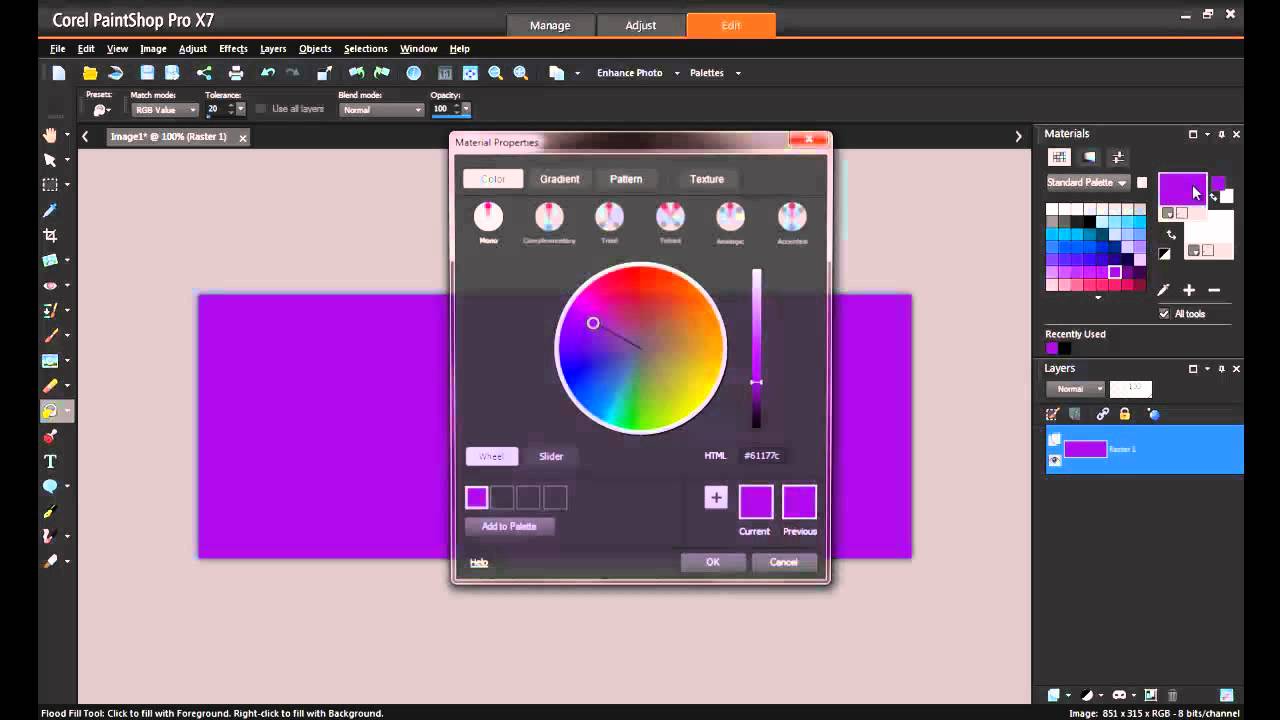
Task: Open the Gradient tab in Material Properties
Action: point(559,179)
